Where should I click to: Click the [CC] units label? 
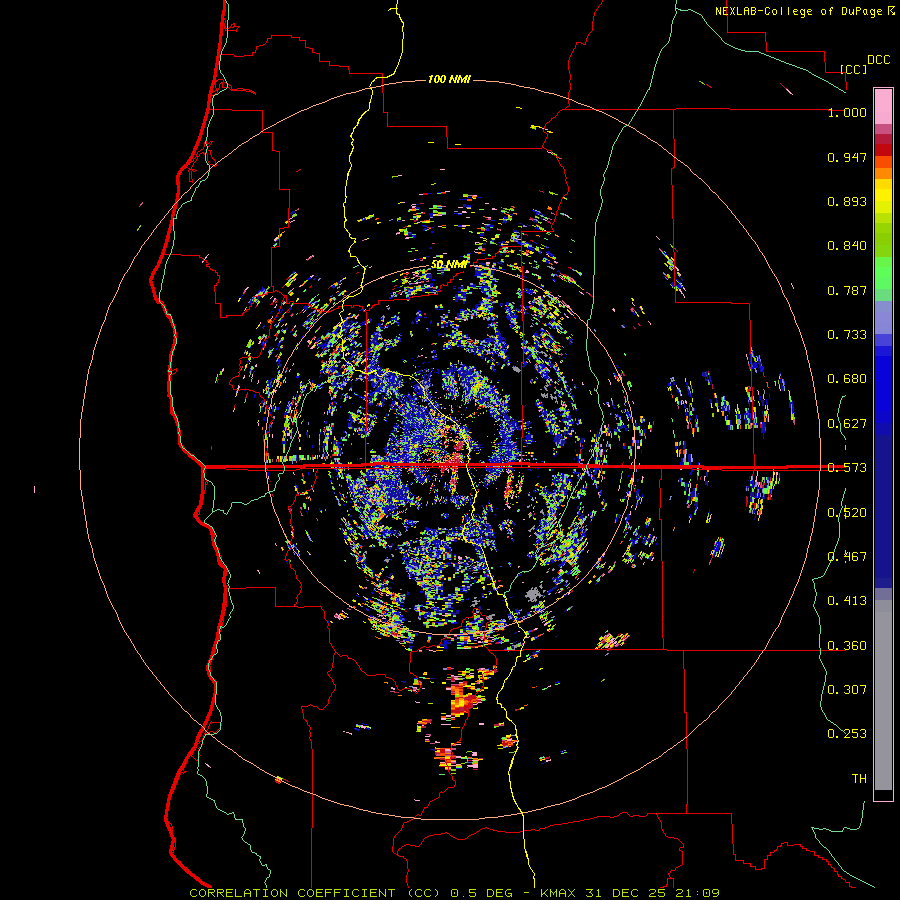(x=853, y=69)
